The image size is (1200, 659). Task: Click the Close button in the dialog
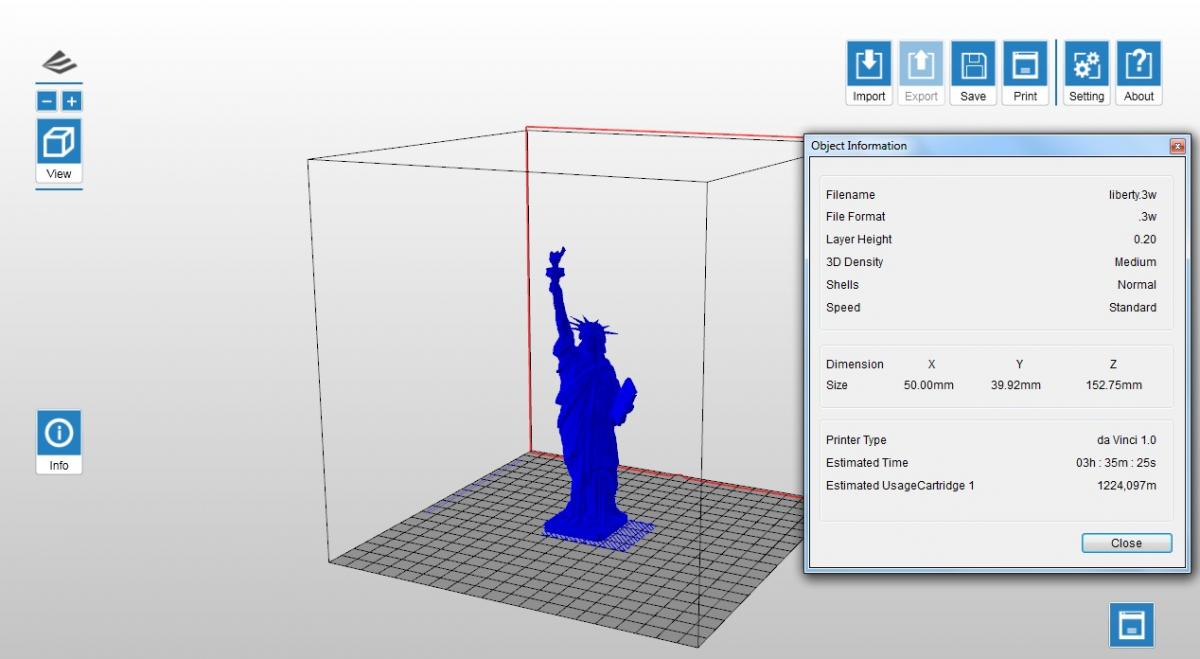coord(1126,543)
